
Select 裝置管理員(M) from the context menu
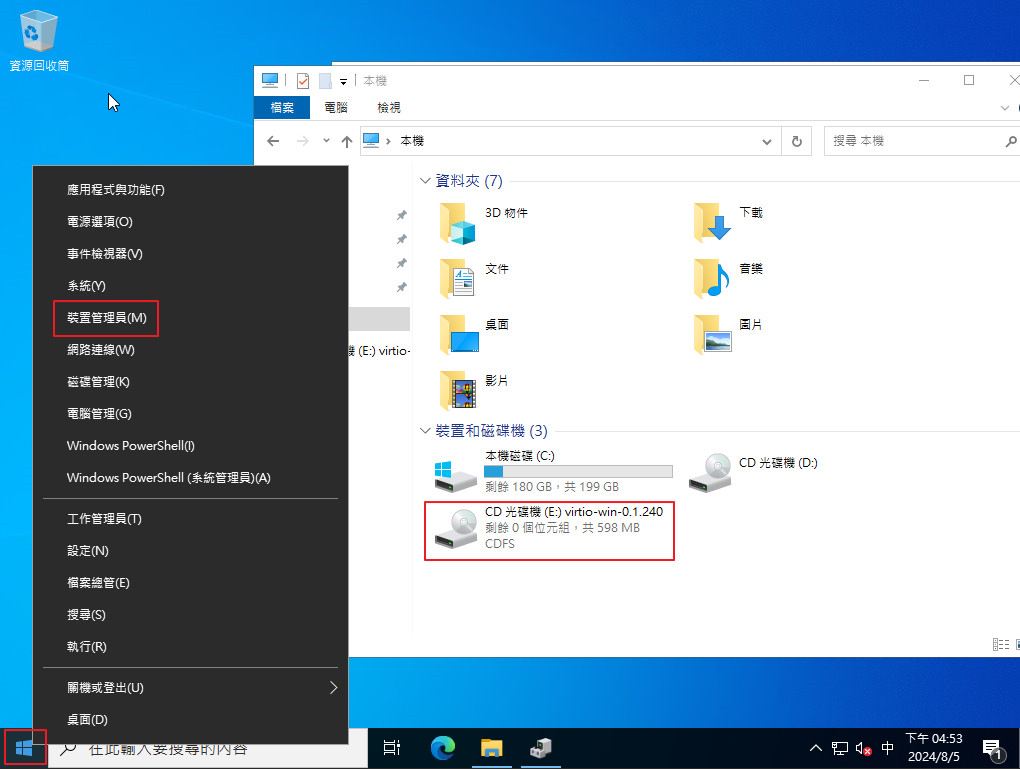pos(106,318)
